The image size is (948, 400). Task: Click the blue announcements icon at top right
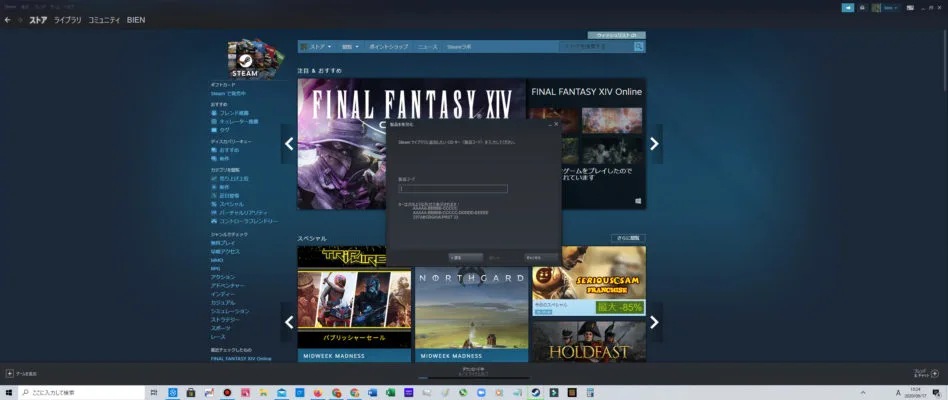coord(848,8)
